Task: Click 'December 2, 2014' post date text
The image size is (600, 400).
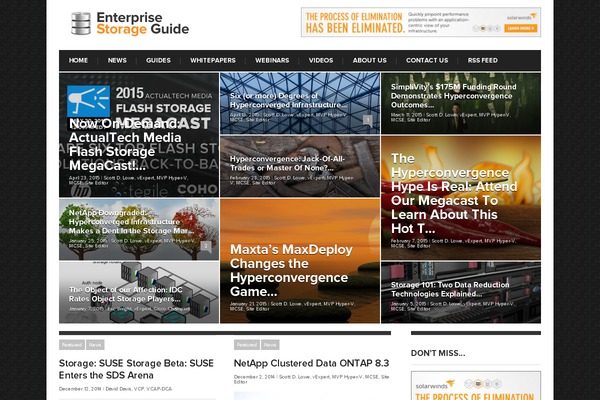Action: pyautogui.click(x=254, y=377)
